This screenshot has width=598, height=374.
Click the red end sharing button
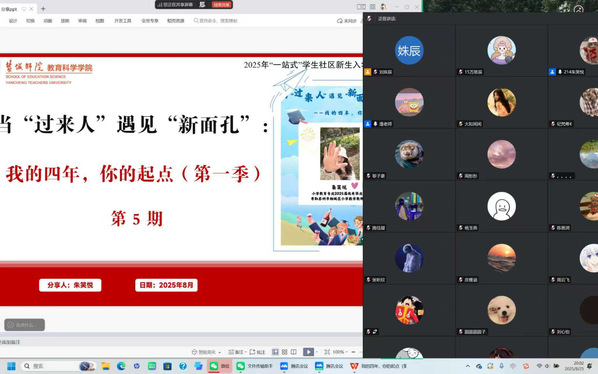(x=221, y=5)
